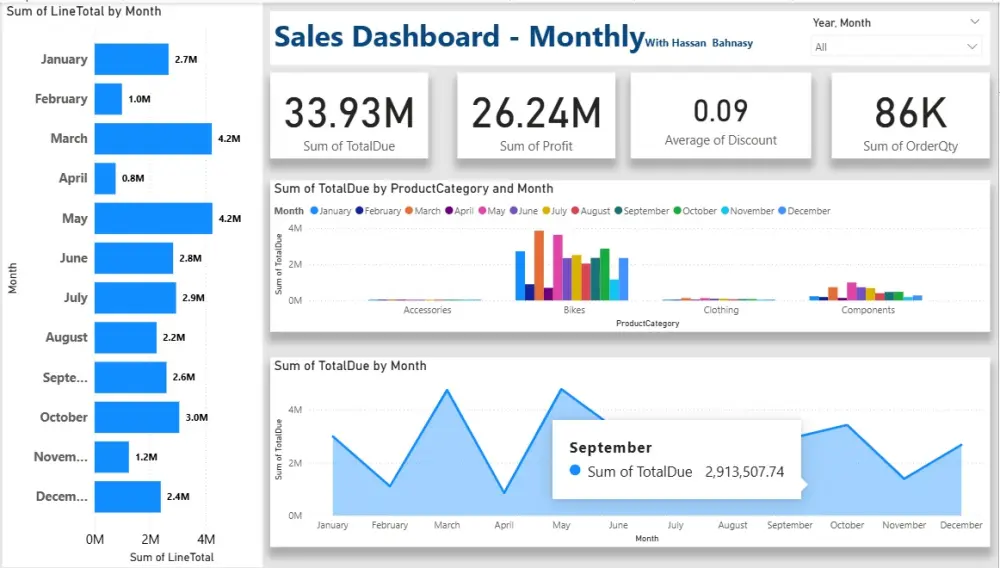Click the August bar in LineTotal chart
This screenshot has width=1000, height=568.
click(126, 337)
